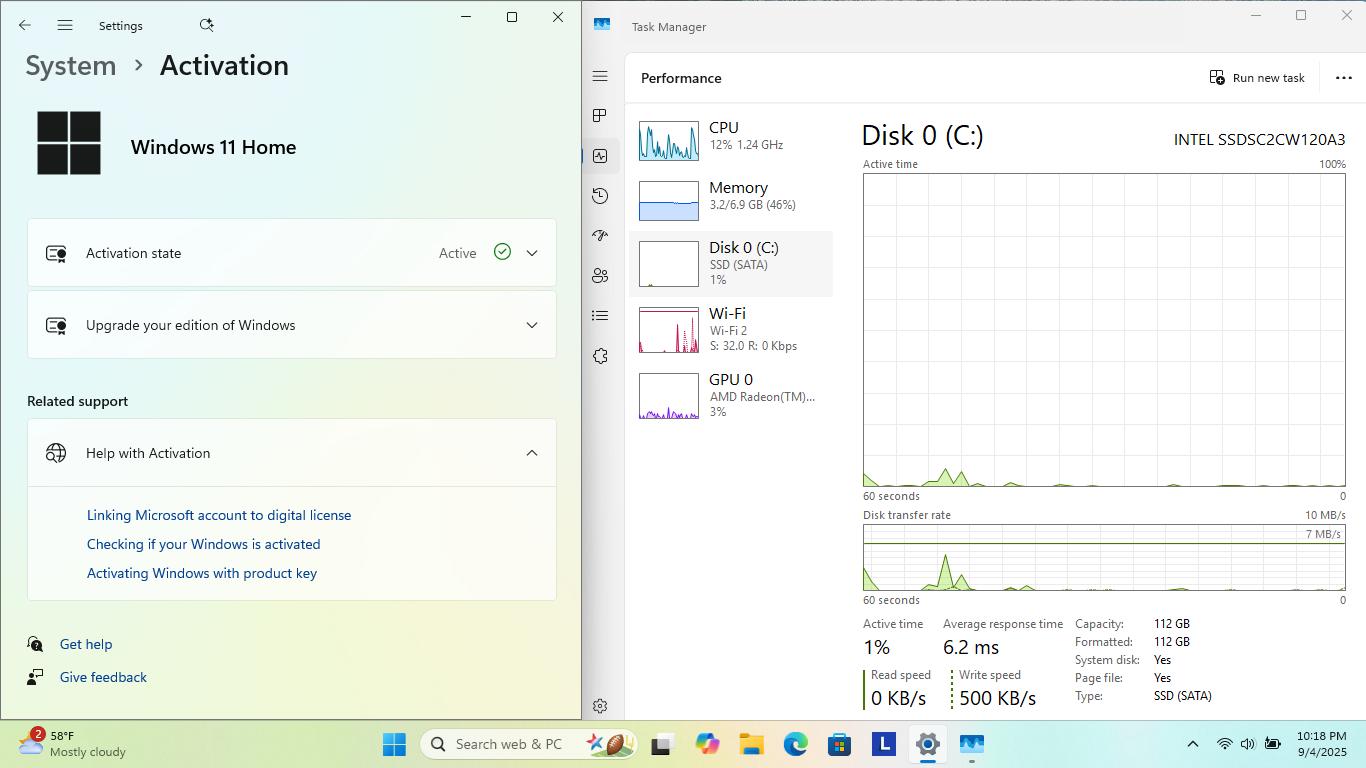Open Wi-Fi network tray icon

[1224, 744]
